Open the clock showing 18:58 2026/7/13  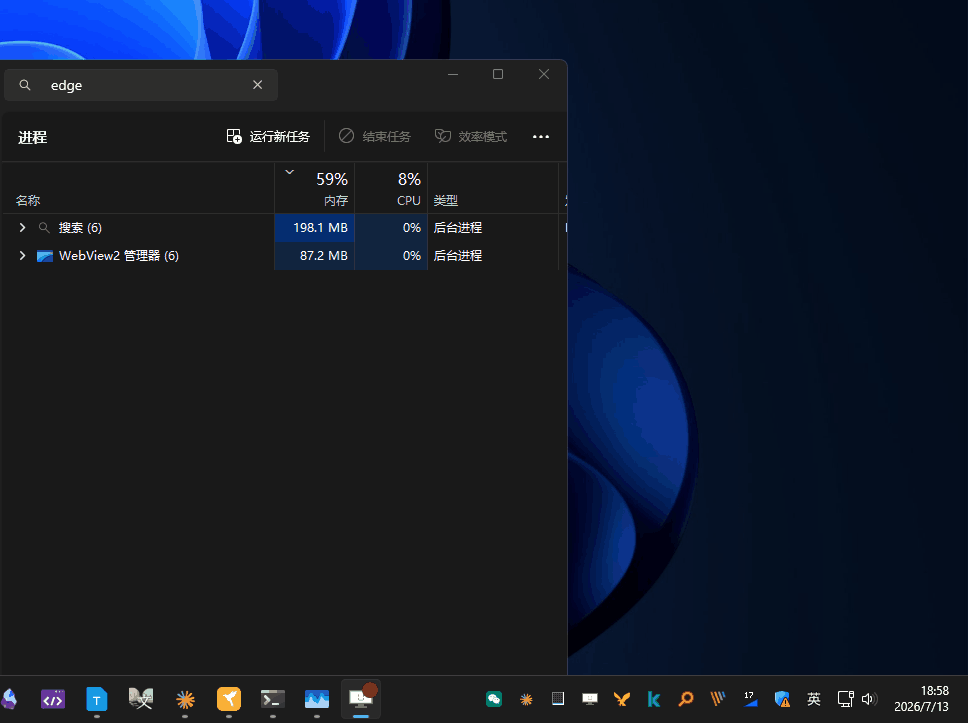tap(922, 698)
